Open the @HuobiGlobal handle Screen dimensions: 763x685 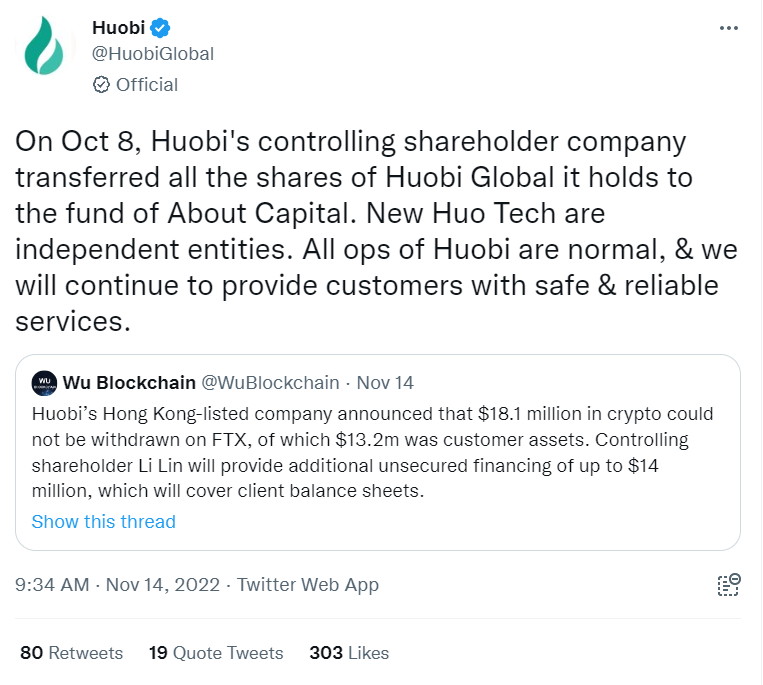click(x=153, y=54)
